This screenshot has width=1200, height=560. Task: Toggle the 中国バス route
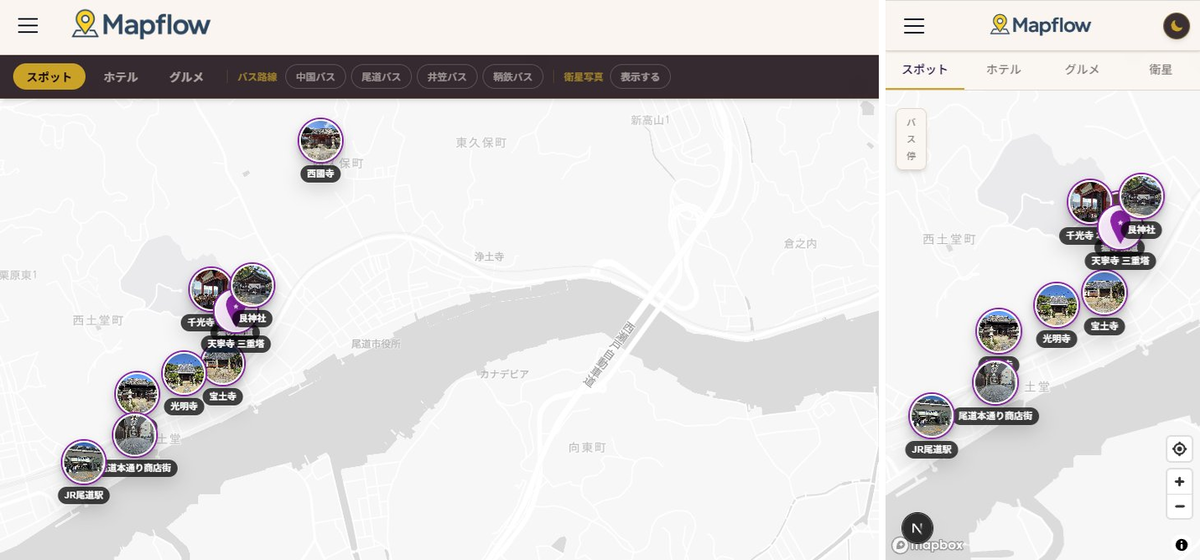point(316,77)
